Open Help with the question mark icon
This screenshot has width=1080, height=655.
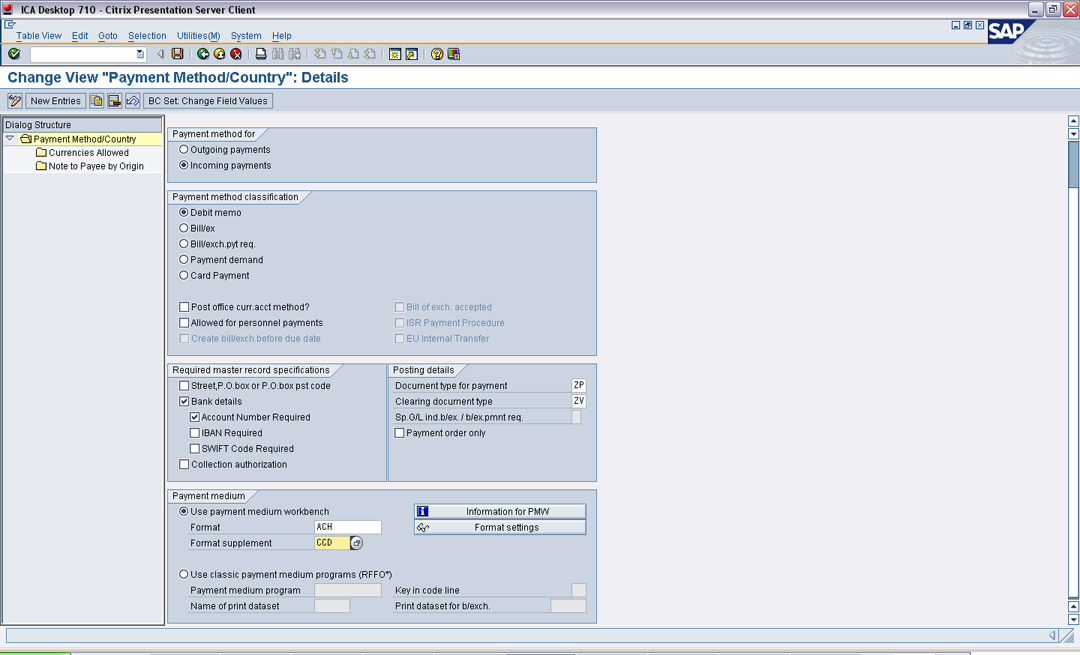pyautogui.click(x=437, y=54)
